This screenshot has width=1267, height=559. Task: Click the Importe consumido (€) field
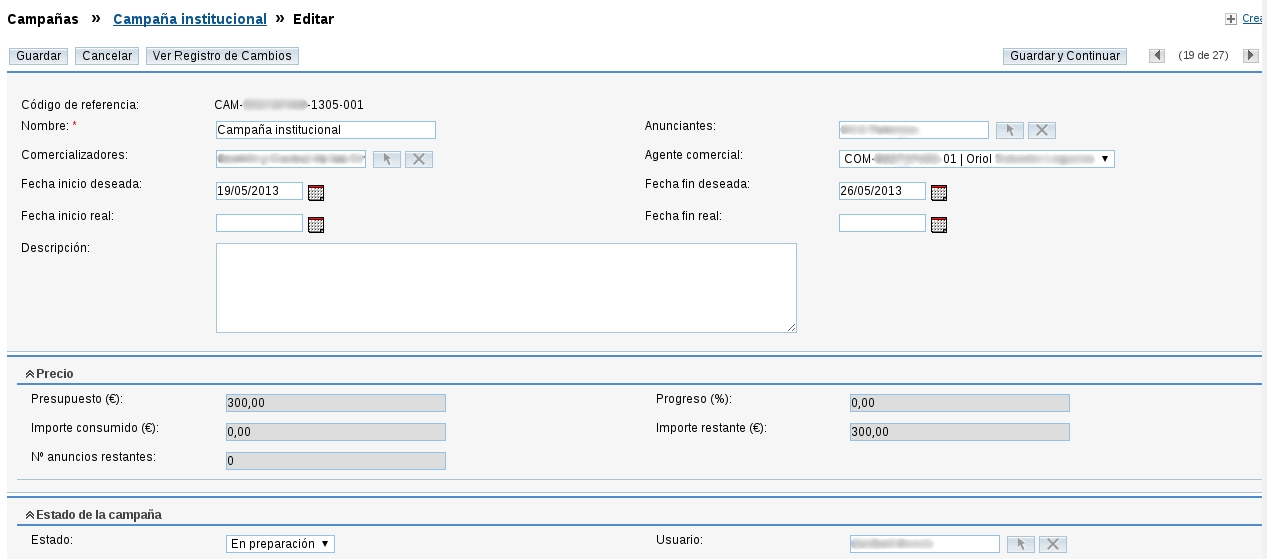(x=336, y=432)
